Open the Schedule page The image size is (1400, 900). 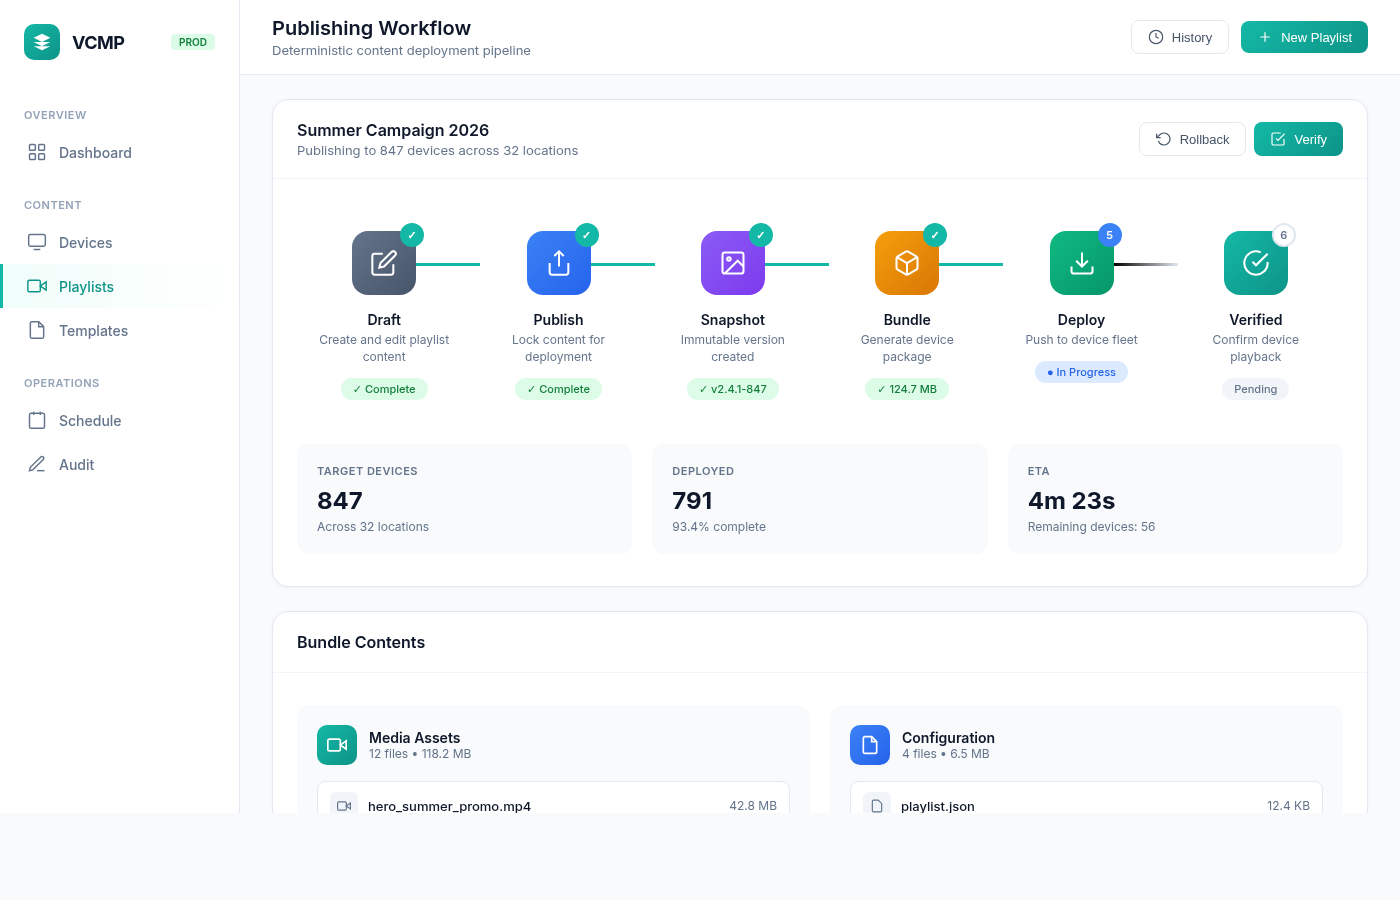click(90, 421)
